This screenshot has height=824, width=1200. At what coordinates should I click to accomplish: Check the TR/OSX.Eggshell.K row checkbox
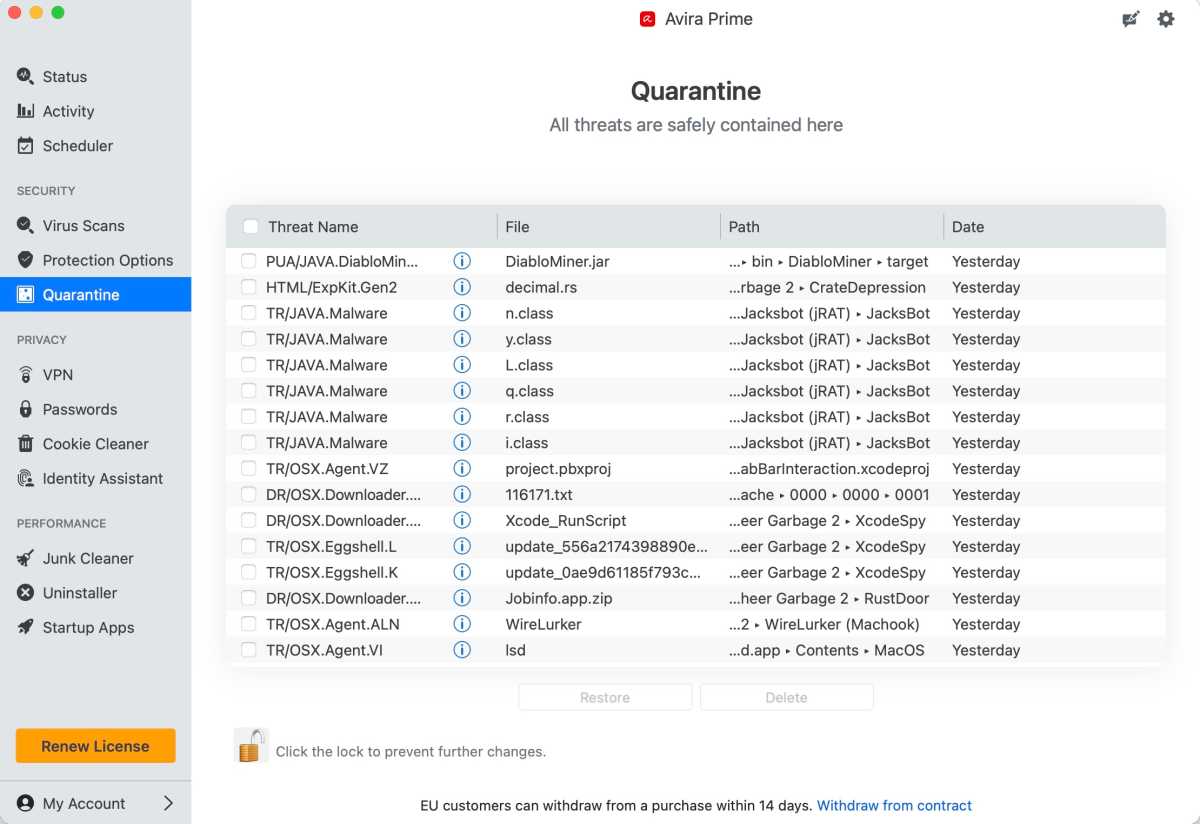[248, 572]
